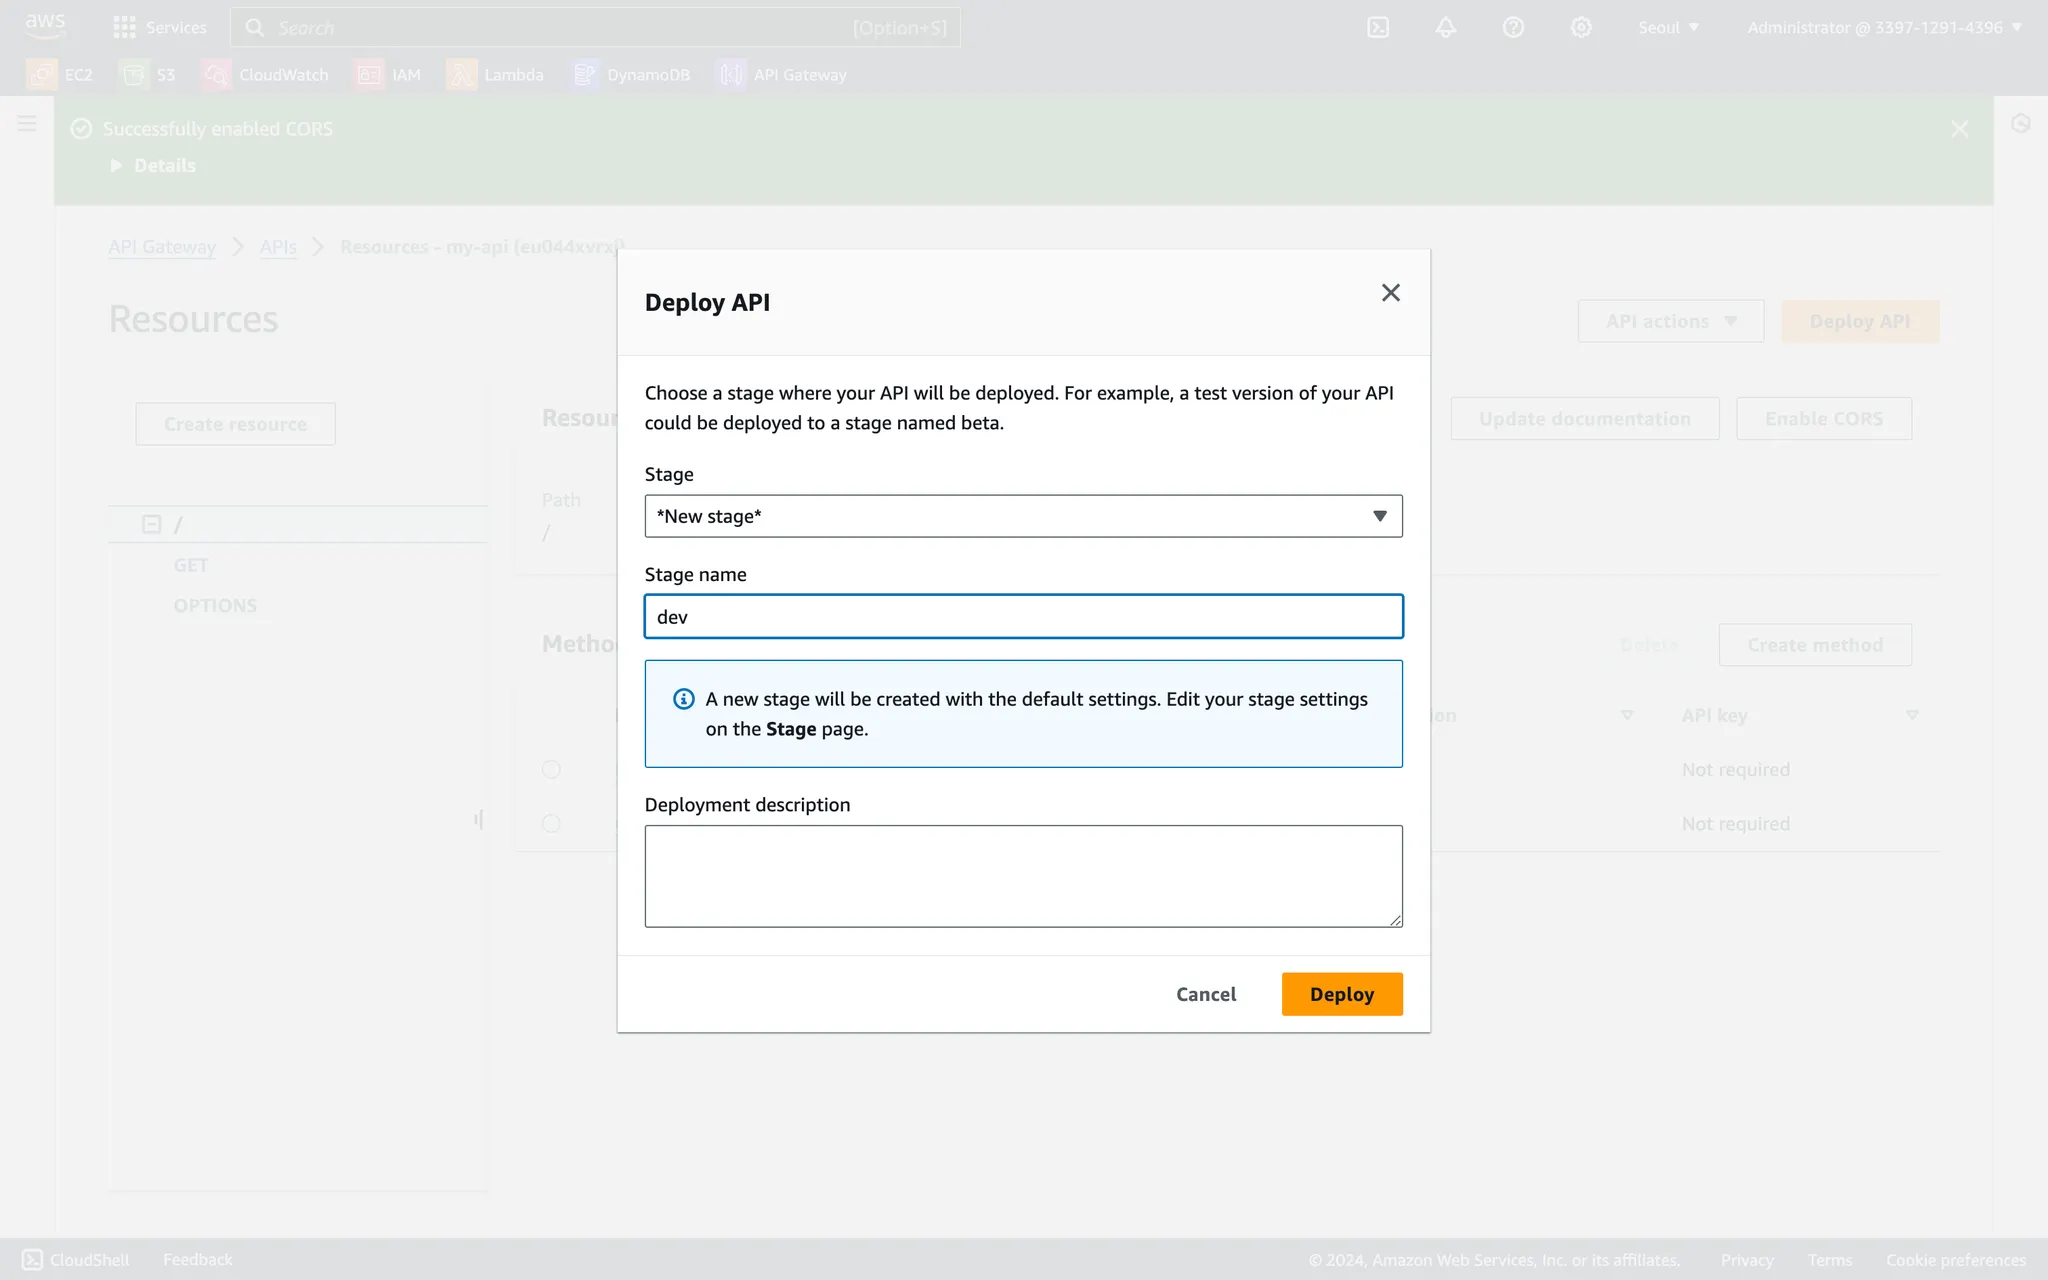Viewport: 2048px width, 1280px height.
Task: Open the Seoul region selector
Action: coord(1668,28)
